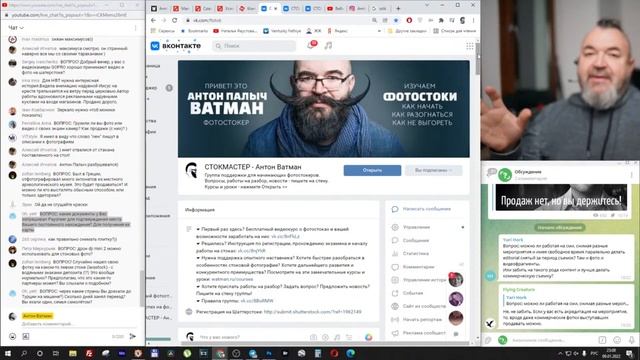The width and height of the screenshot is (640, 360).
Task: Open the Список для чтения
Action: pos(454,31)
